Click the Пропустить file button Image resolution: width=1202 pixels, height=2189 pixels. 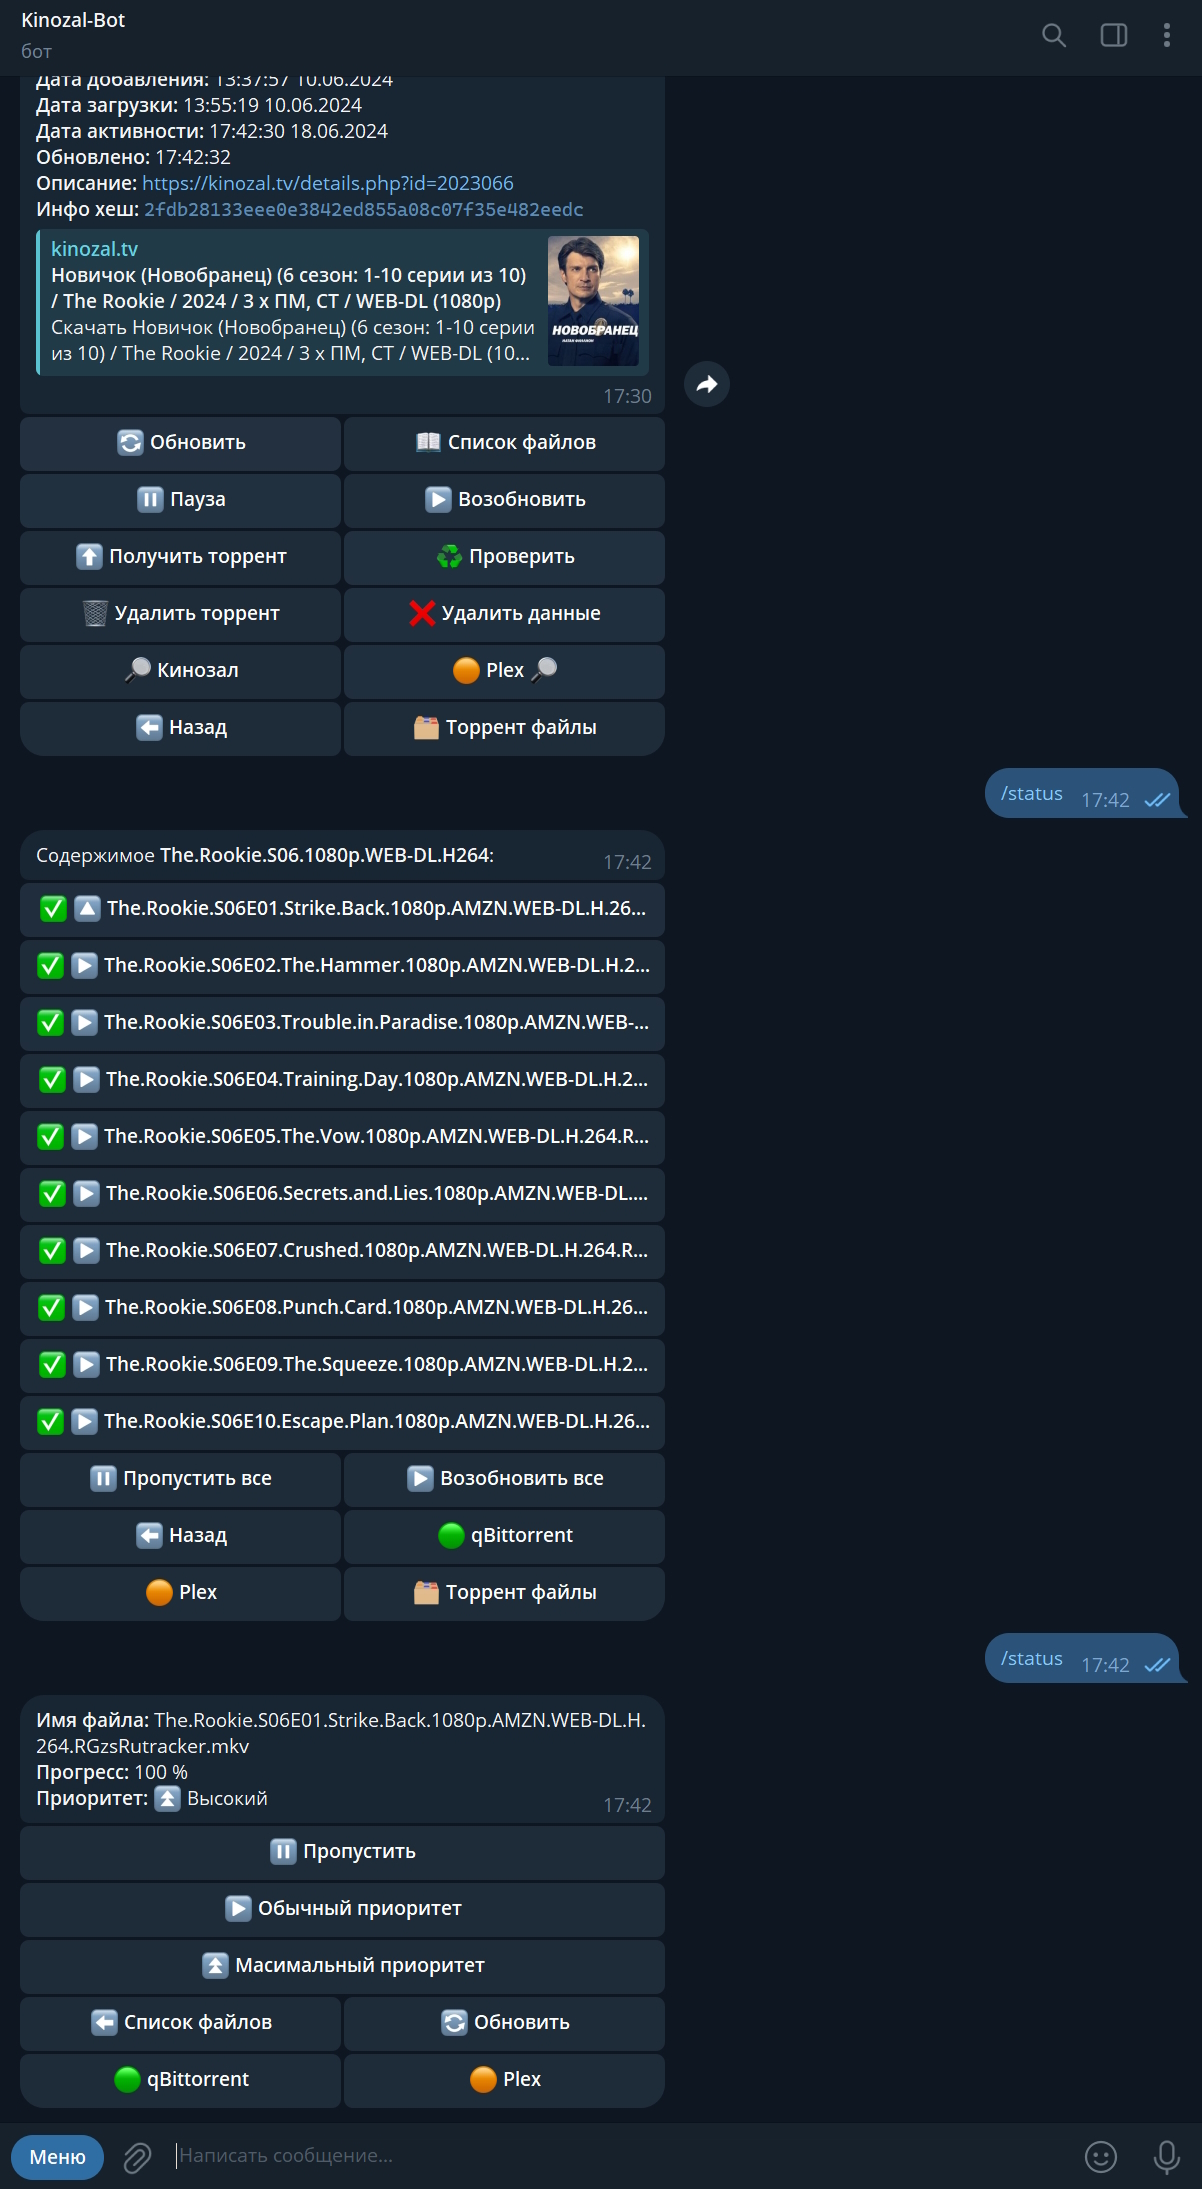pos(342,1851)
